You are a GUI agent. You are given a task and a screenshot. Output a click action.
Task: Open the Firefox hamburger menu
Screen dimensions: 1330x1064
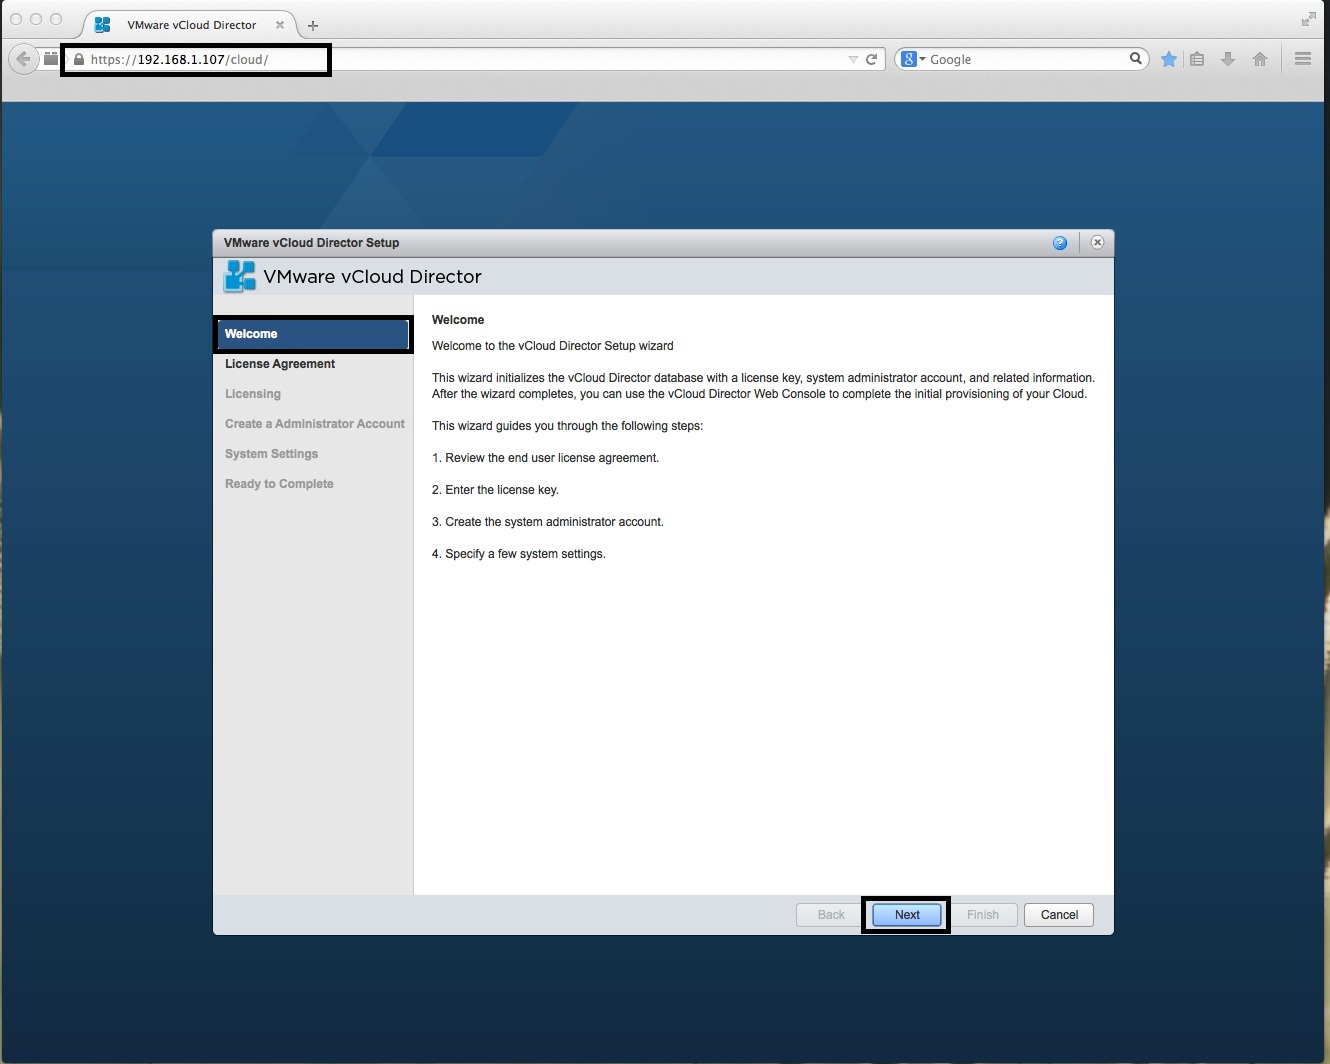[1302, 58]
